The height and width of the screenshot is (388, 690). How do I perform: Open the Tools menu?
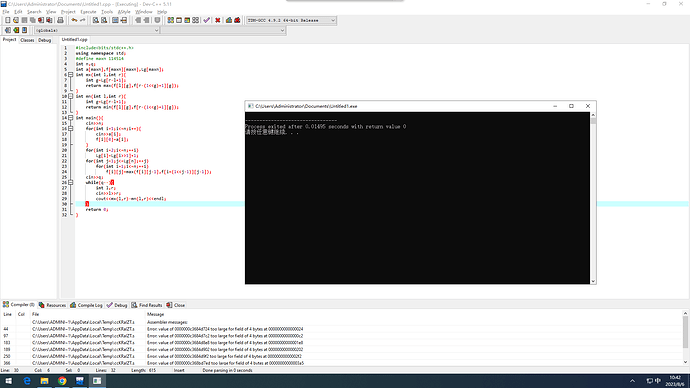coord(107,12)
